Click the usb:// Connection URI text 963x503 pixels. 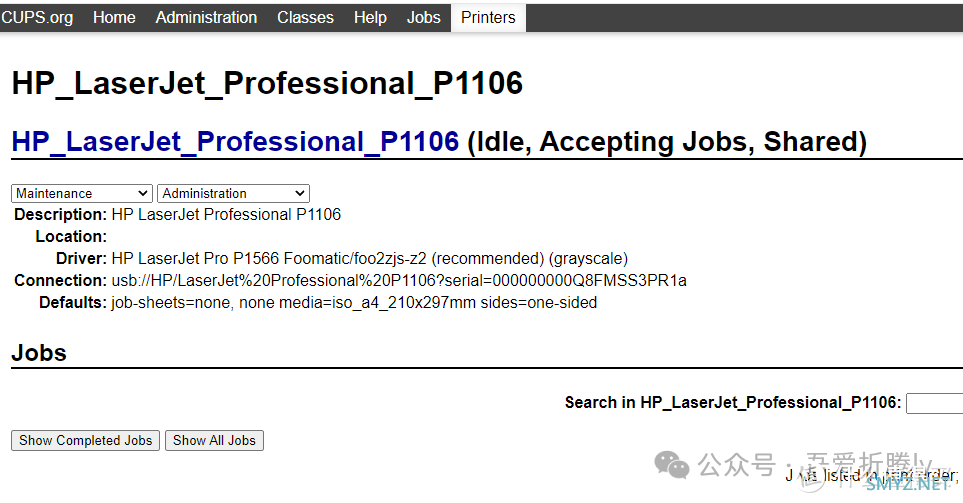click(399, 281)
